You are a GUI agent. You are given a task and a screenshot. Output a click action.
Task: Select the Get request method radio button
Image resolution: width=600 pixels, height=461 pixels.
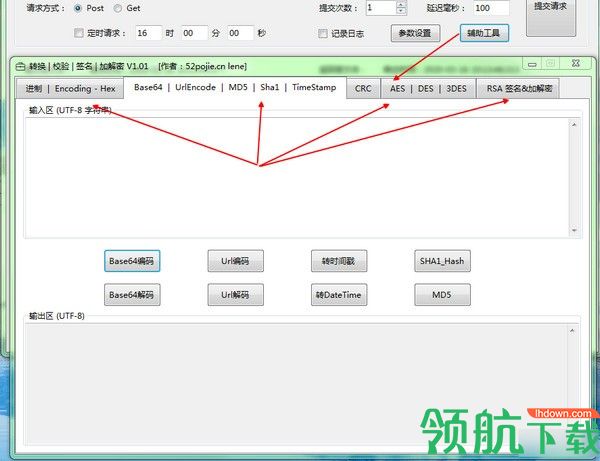pos(117,8)
